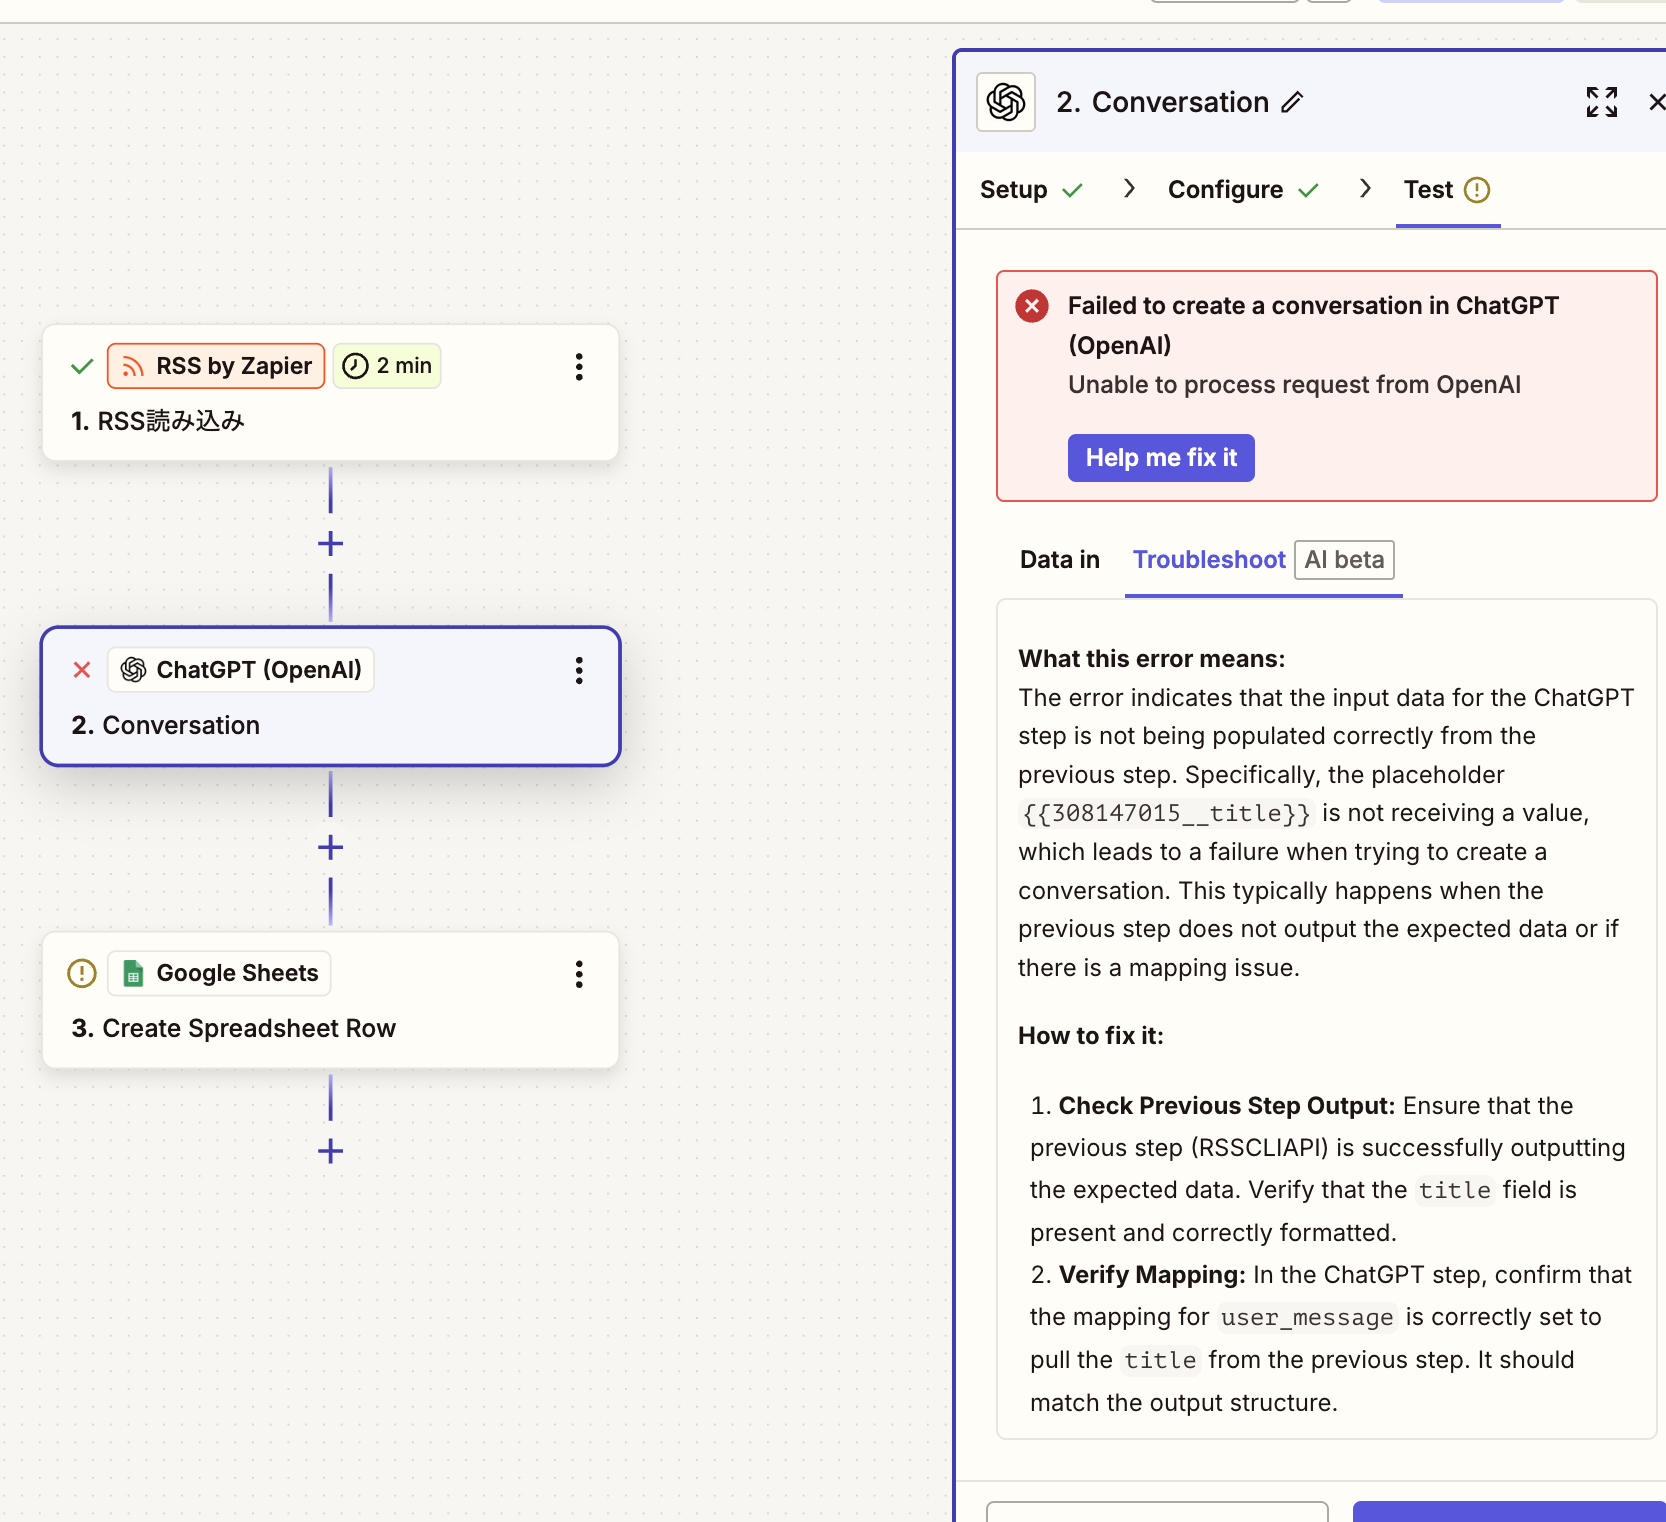Open the three-dot menu for Google Sheets step

pyautogui.click(x=579, y=975)
